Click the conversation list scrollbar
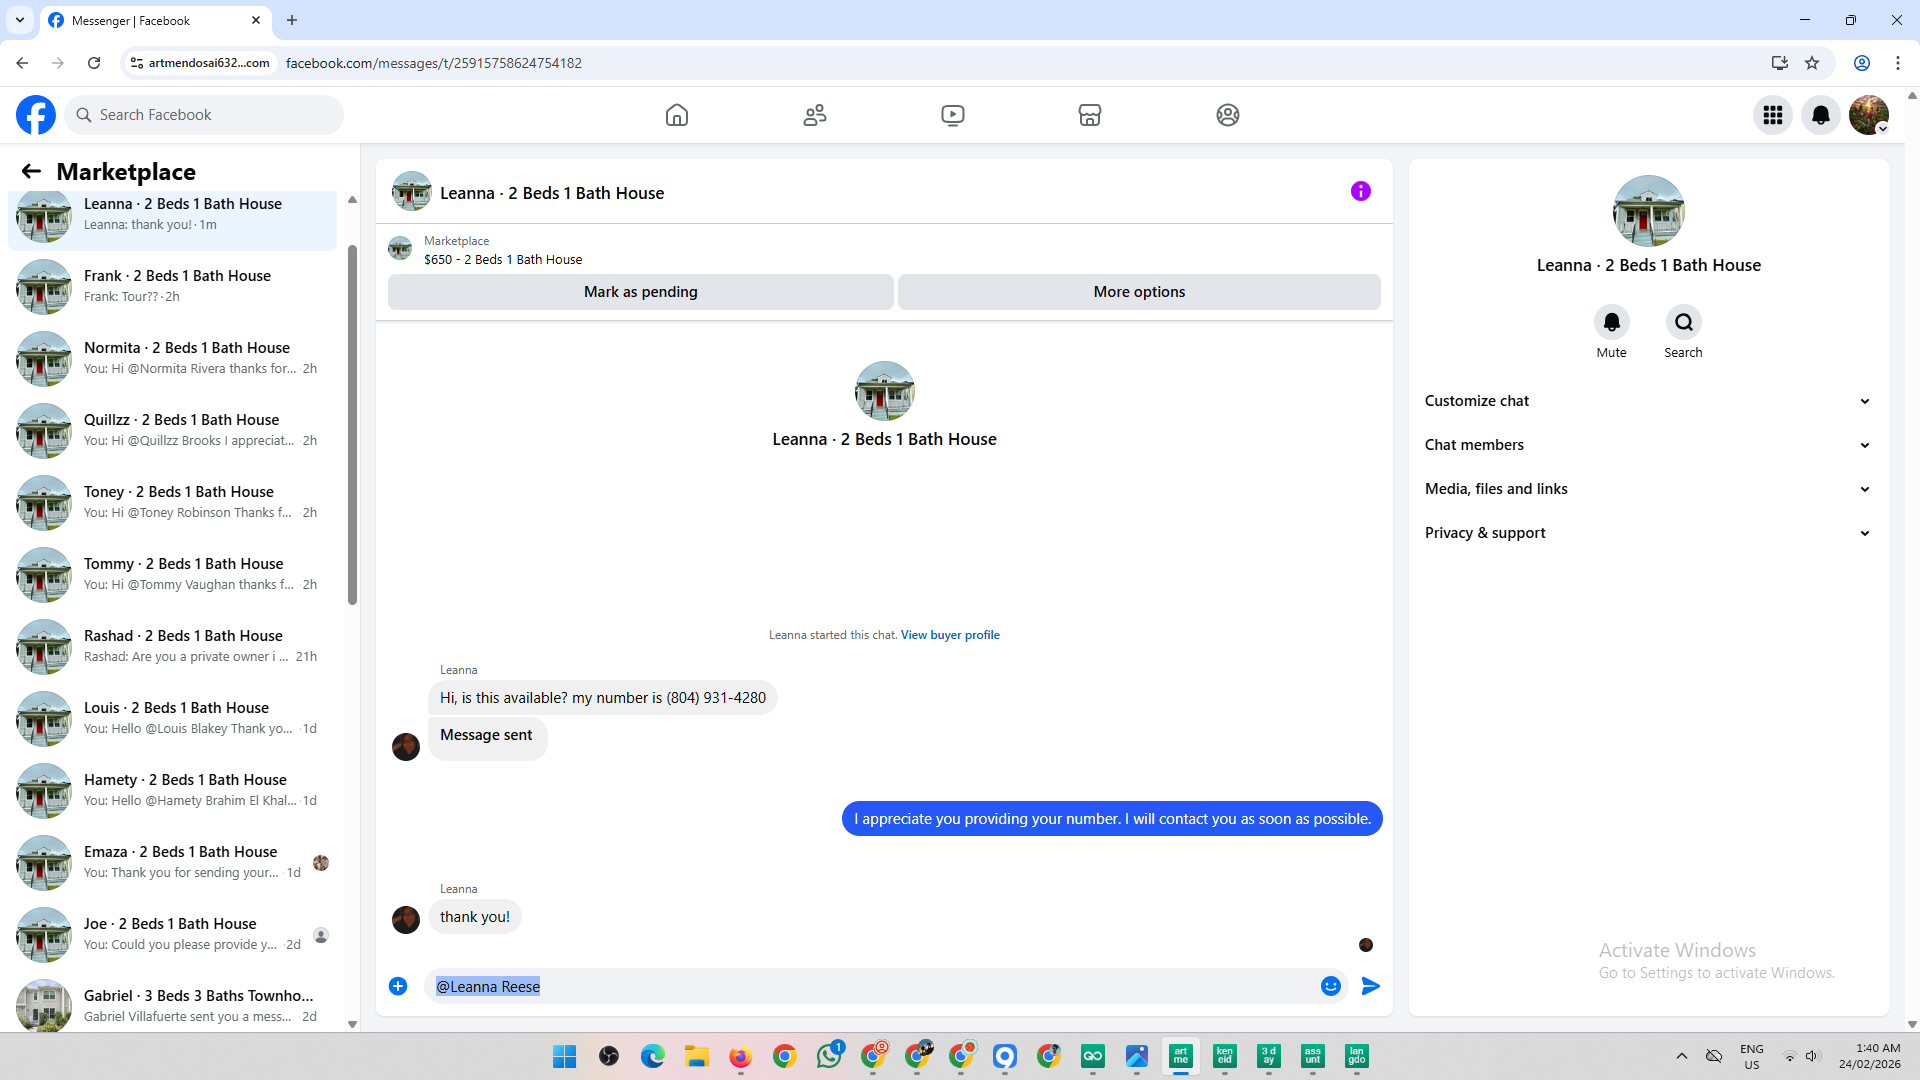This screenshot has width=1920, height=1080. (x=352, y=424)
